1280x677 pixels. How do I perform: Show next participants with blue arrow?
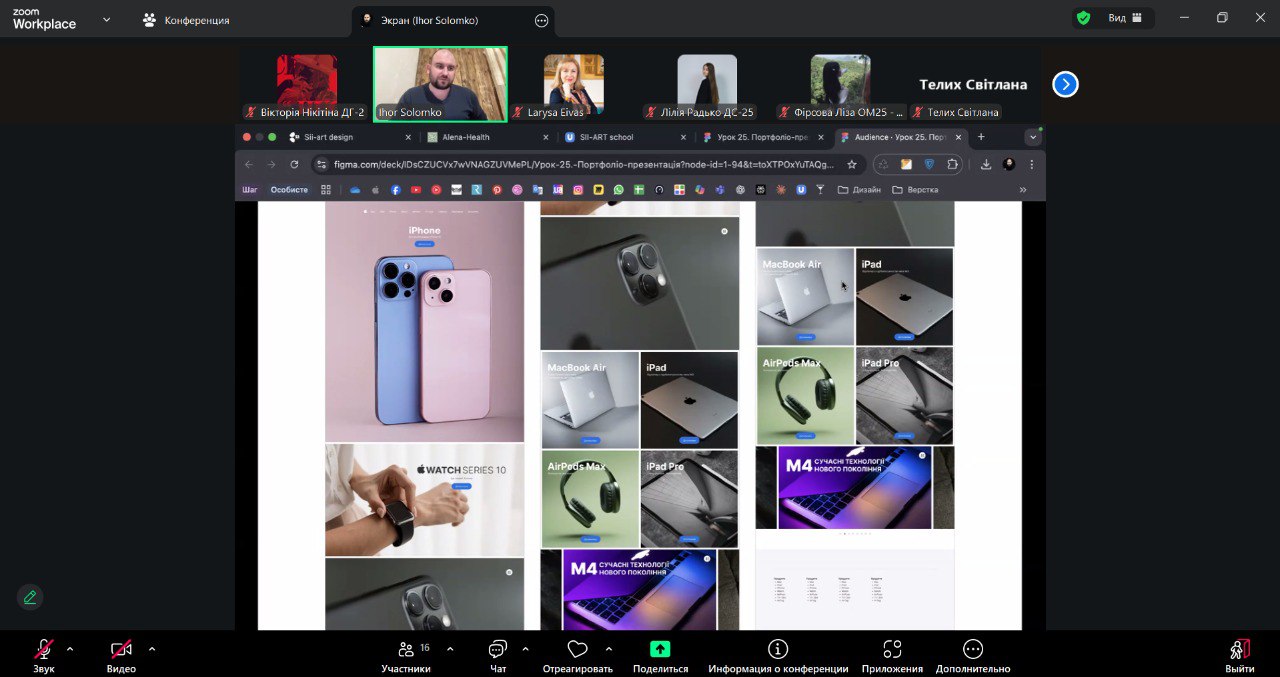1065,85
